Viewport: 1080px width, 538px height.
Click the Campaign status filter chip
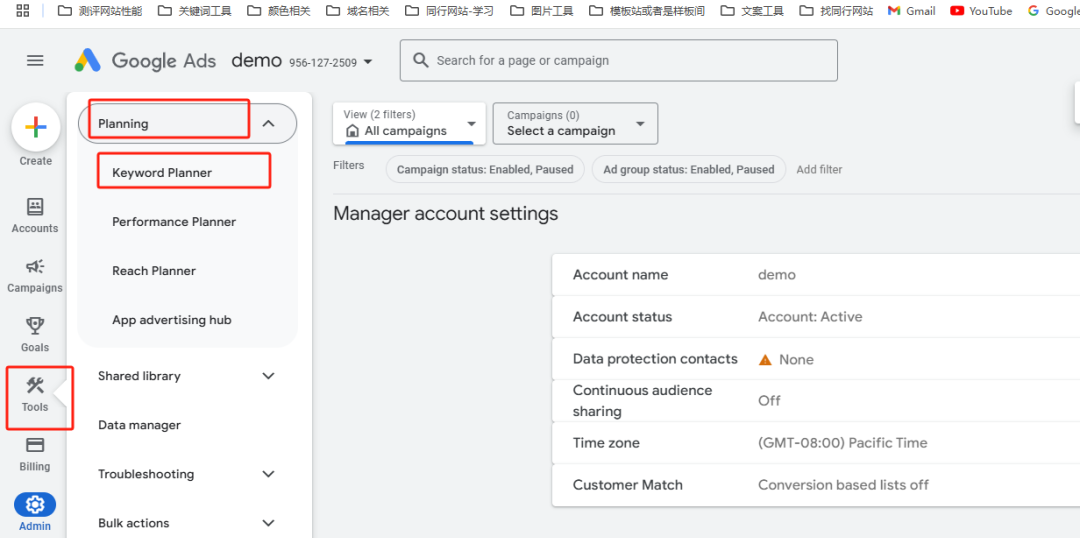click(x=485, y=170)
